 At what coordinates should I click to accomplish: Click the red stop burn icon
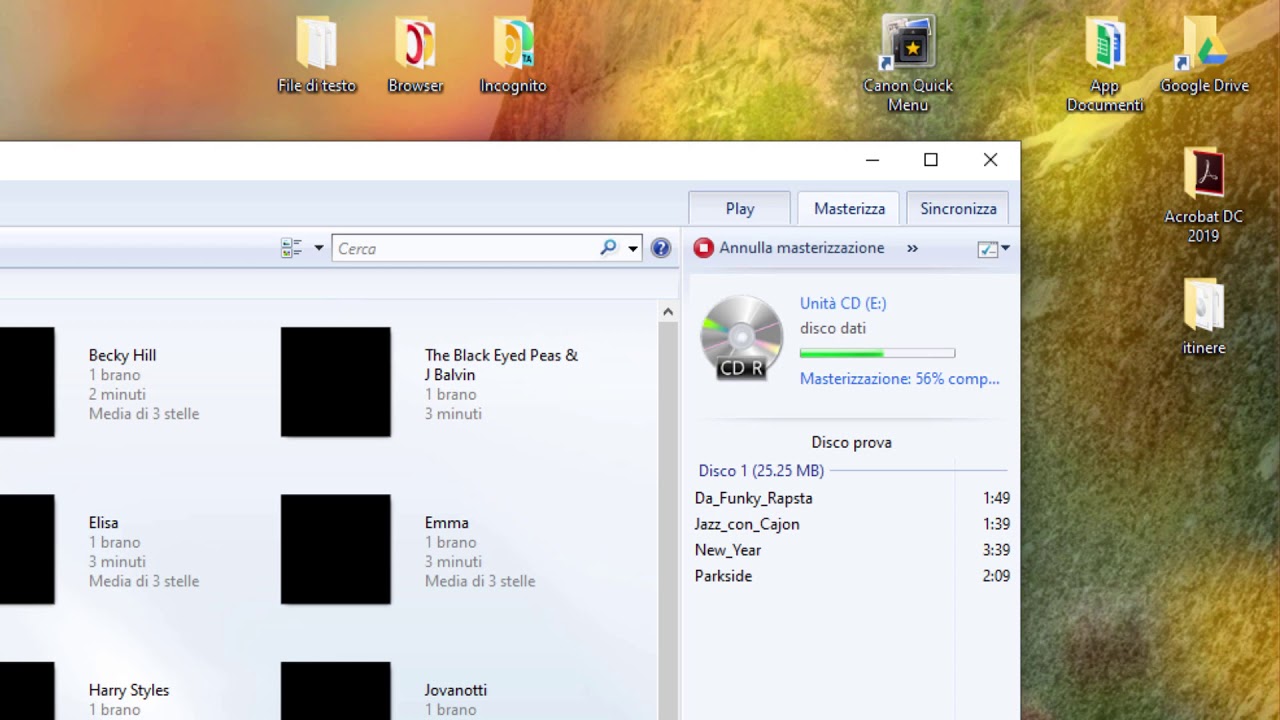[x=704, y=248]
